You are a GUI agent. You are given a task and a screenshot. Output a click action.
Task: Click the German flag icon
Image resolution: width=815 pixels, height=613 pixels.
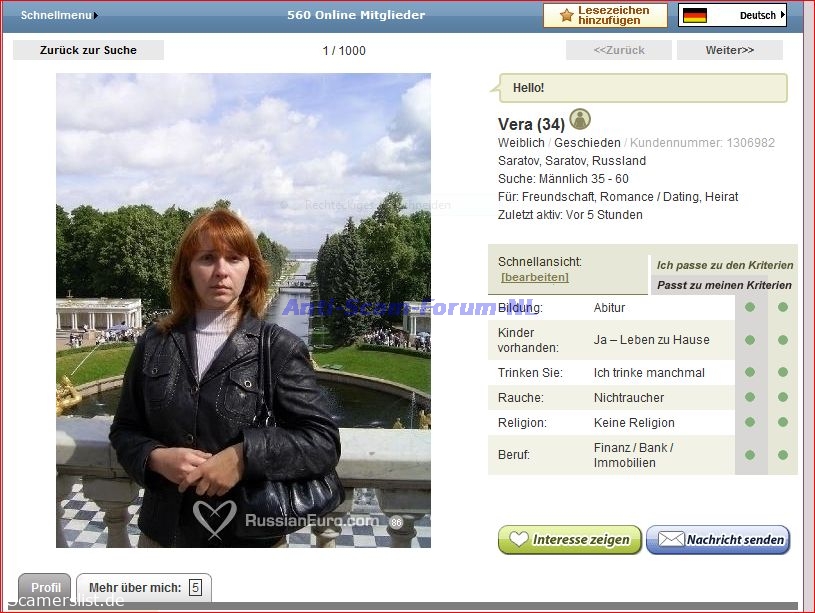click(x=694, y=15)
